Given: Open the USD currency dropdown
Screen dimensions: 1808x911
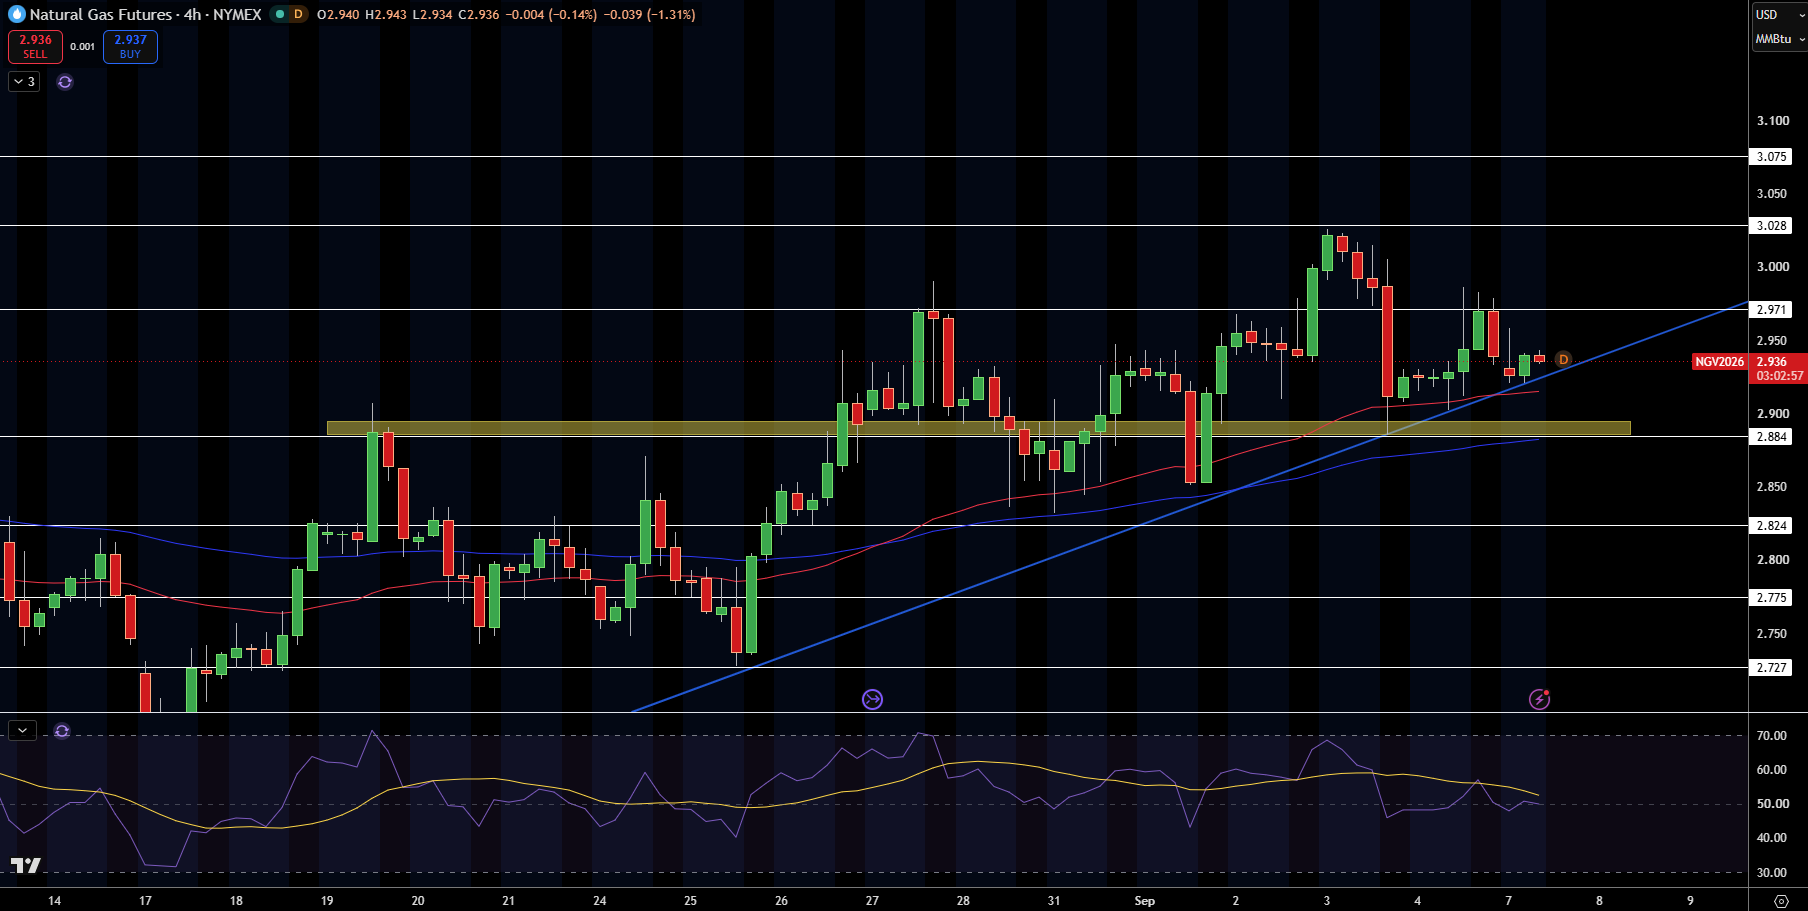Looking at the screenshot, I should point(1779,14).
